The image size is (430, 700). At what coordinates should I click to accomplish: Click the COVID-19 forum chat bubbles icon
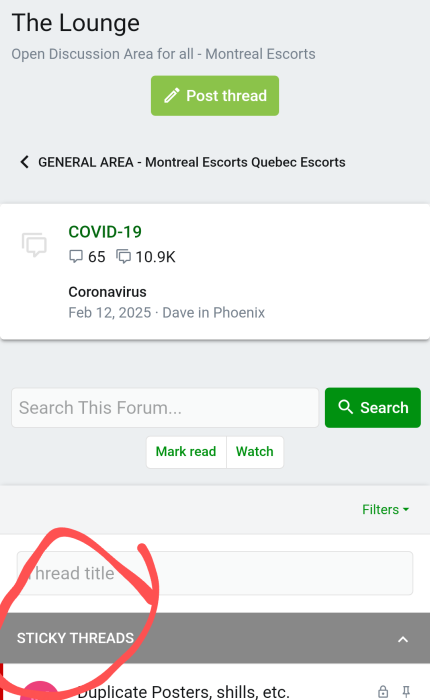point(34,245)
